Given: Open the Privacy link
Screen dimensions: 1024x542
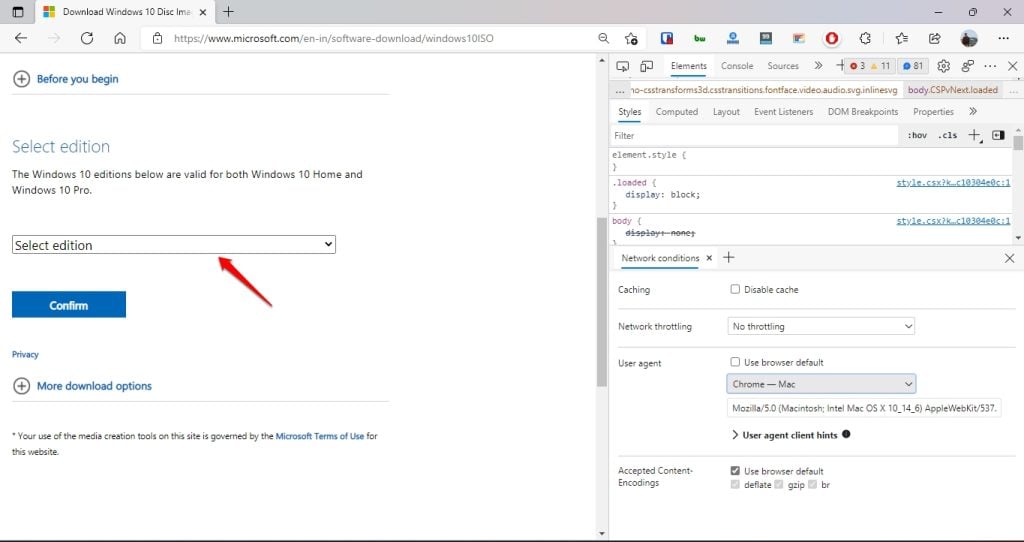Looking at the screenshot, I should (25, 355).
